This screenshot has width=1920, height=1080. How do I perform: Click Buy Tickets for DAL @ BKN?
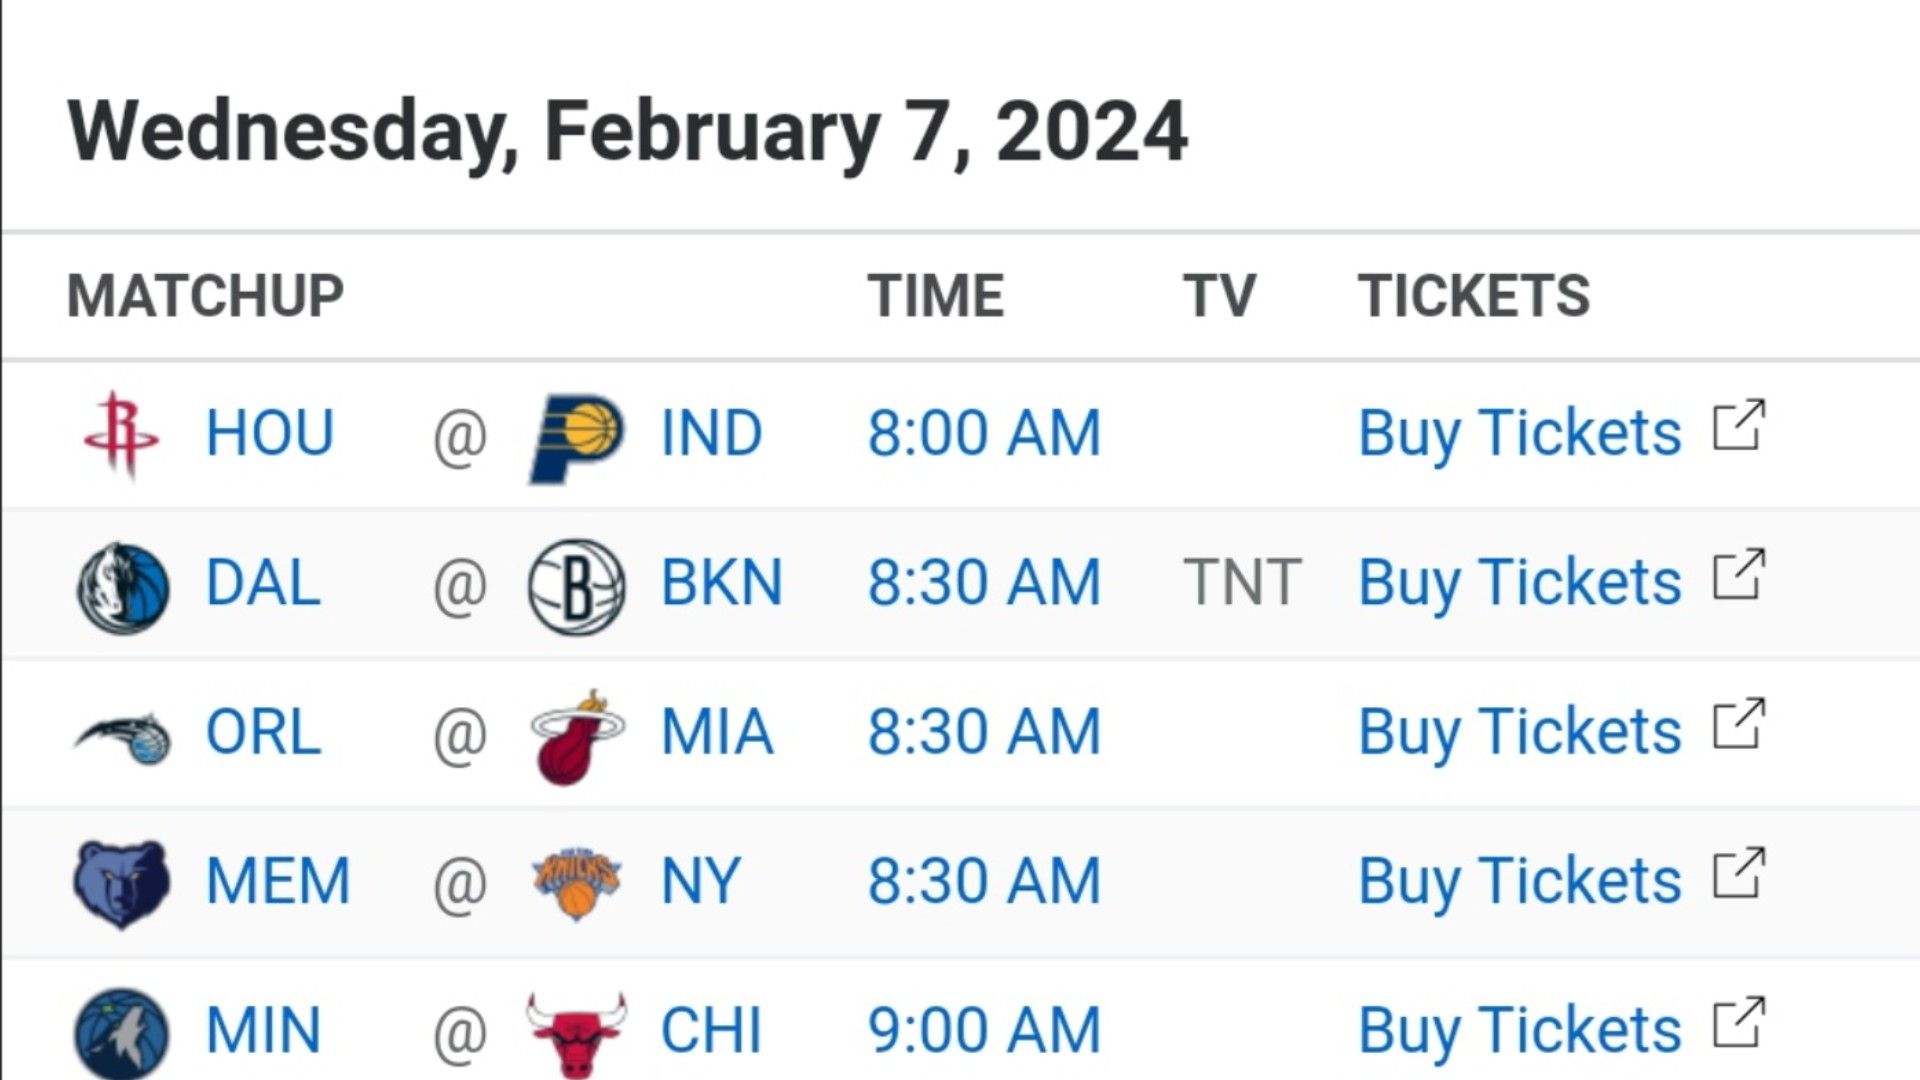click(1519, 583)
